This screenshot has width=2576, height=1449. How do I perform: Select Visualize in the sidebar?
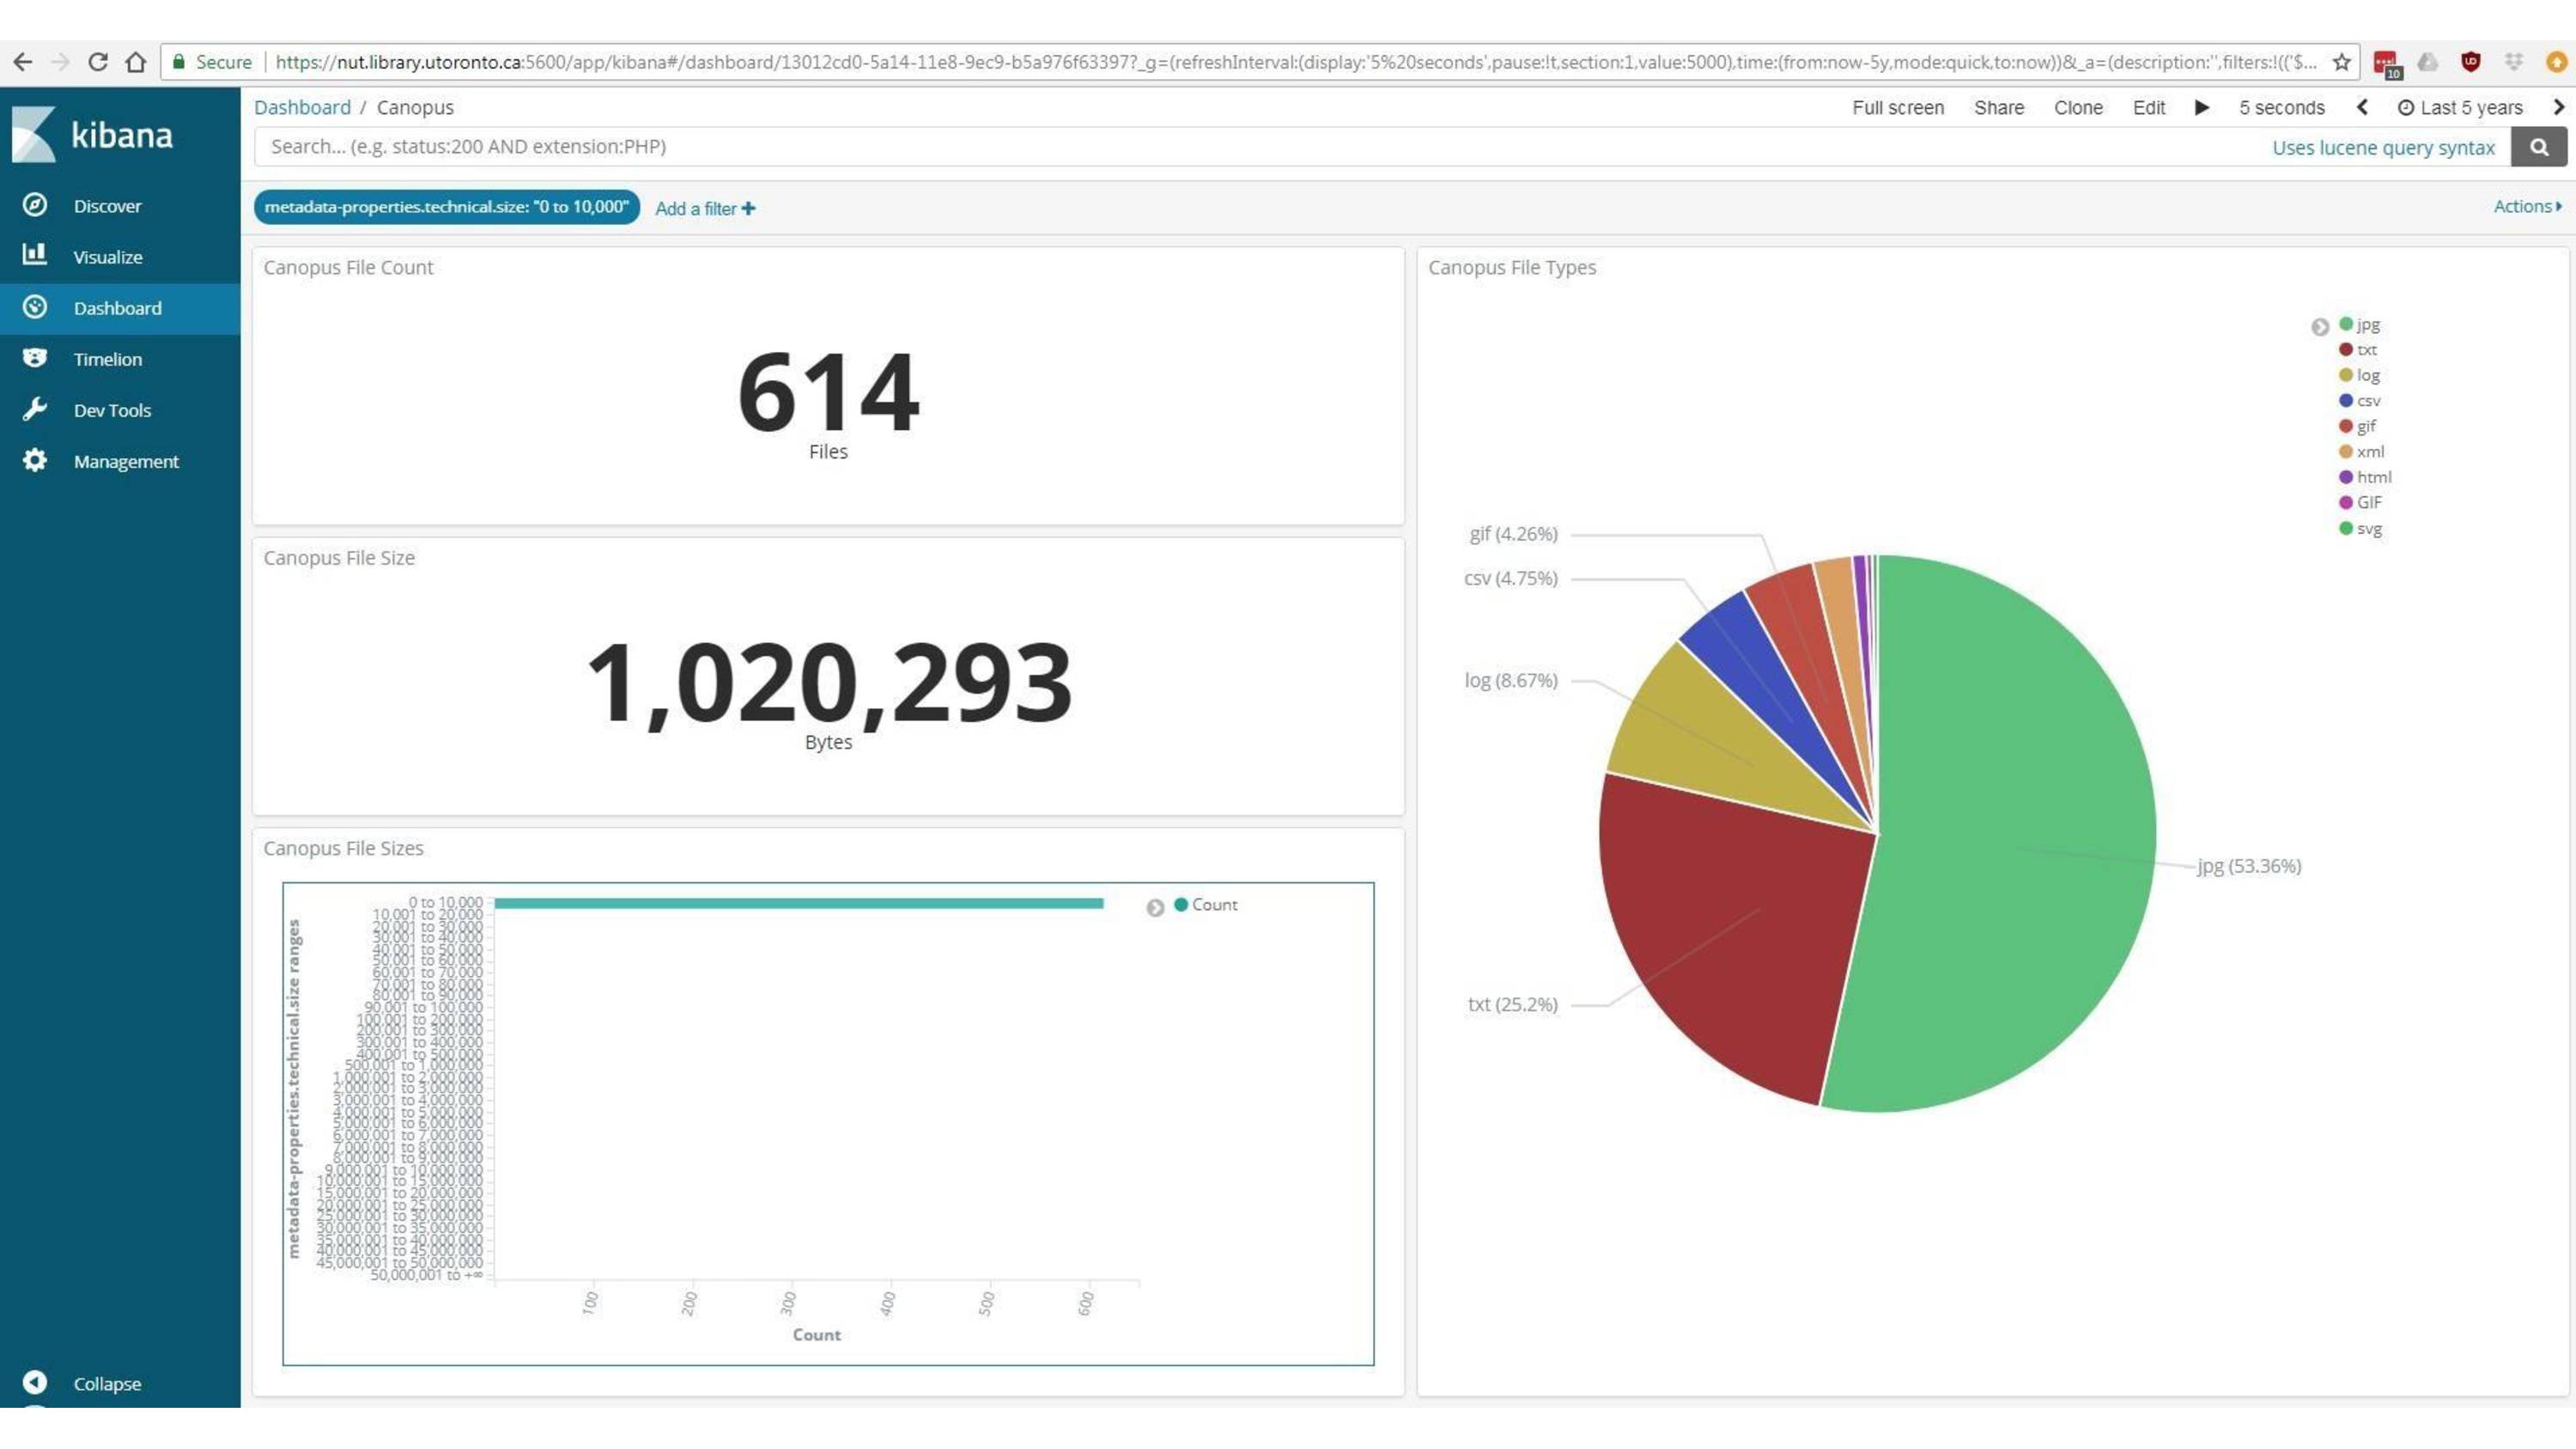[x=108, y=257]
